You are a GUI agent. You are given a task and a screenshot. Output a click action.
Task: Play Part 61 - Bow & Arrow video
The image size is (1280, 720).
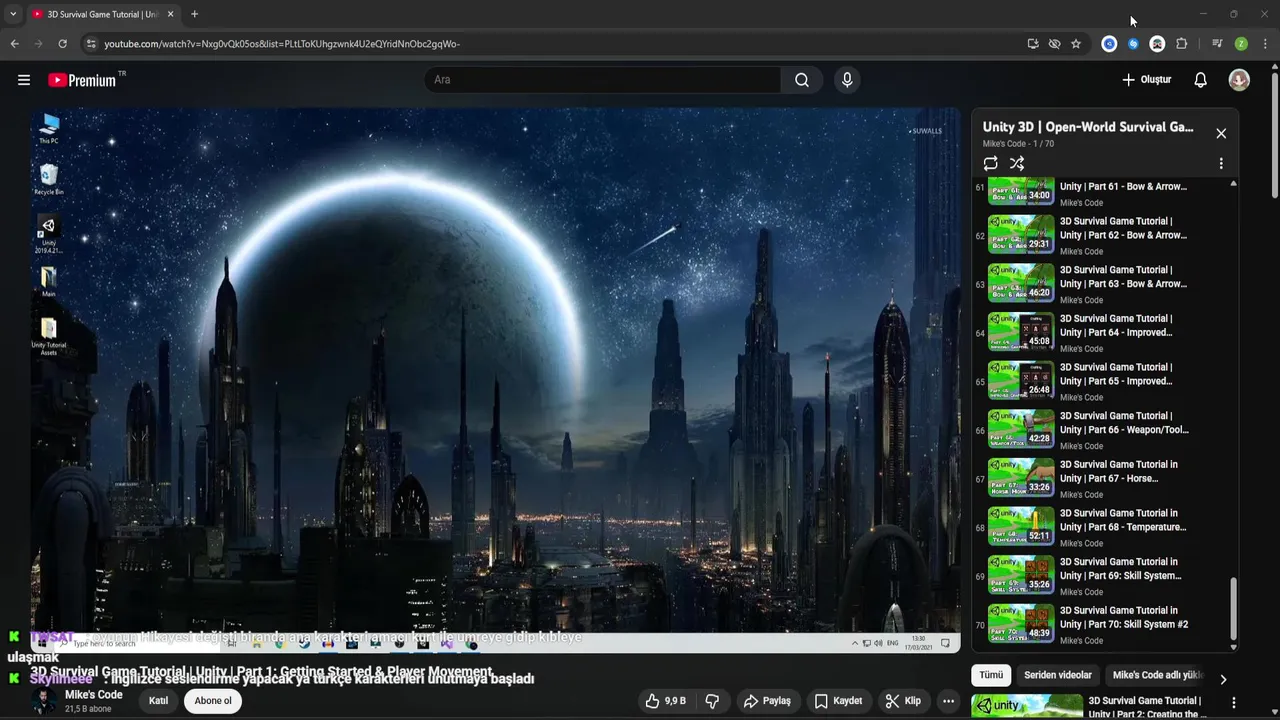pyautogui.click(x=1021, y=190)
